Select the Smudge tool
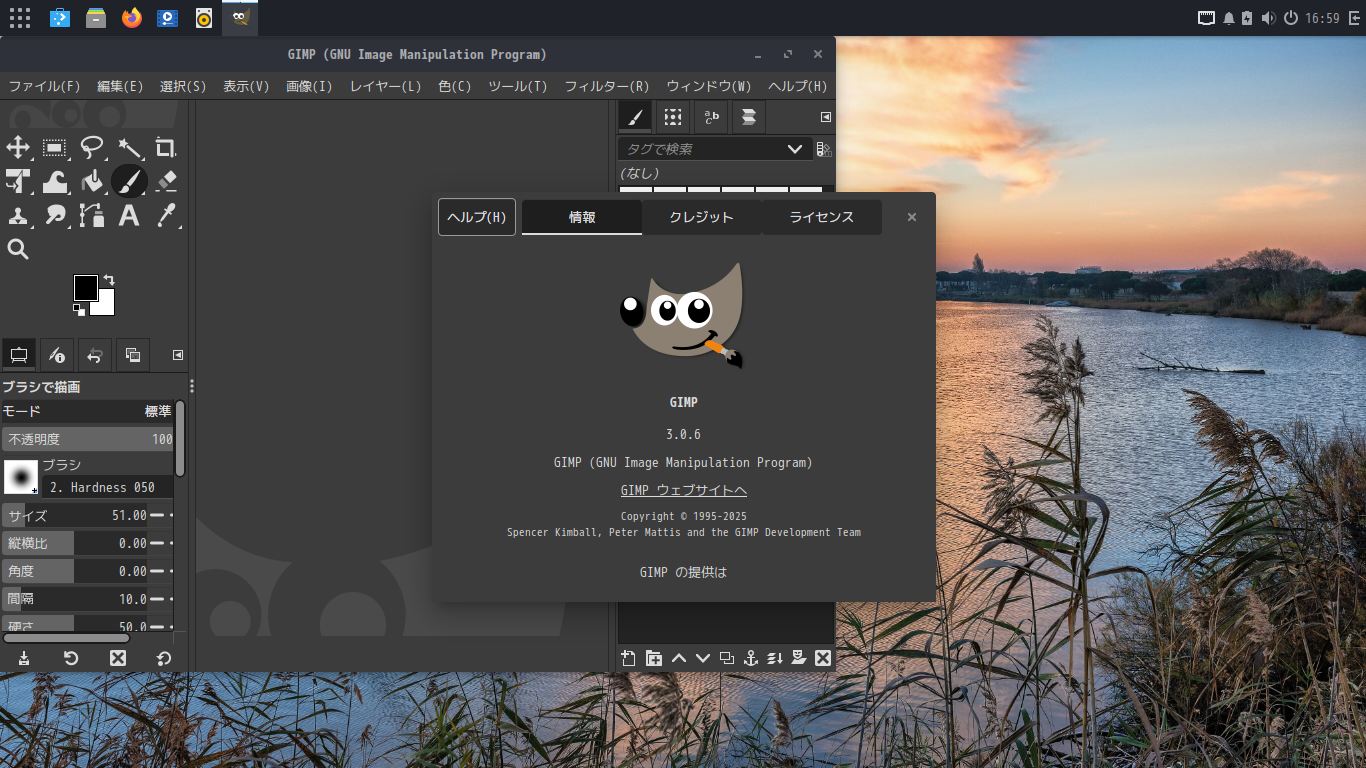This screenshot has height=768, width=1366. point(55,215)
